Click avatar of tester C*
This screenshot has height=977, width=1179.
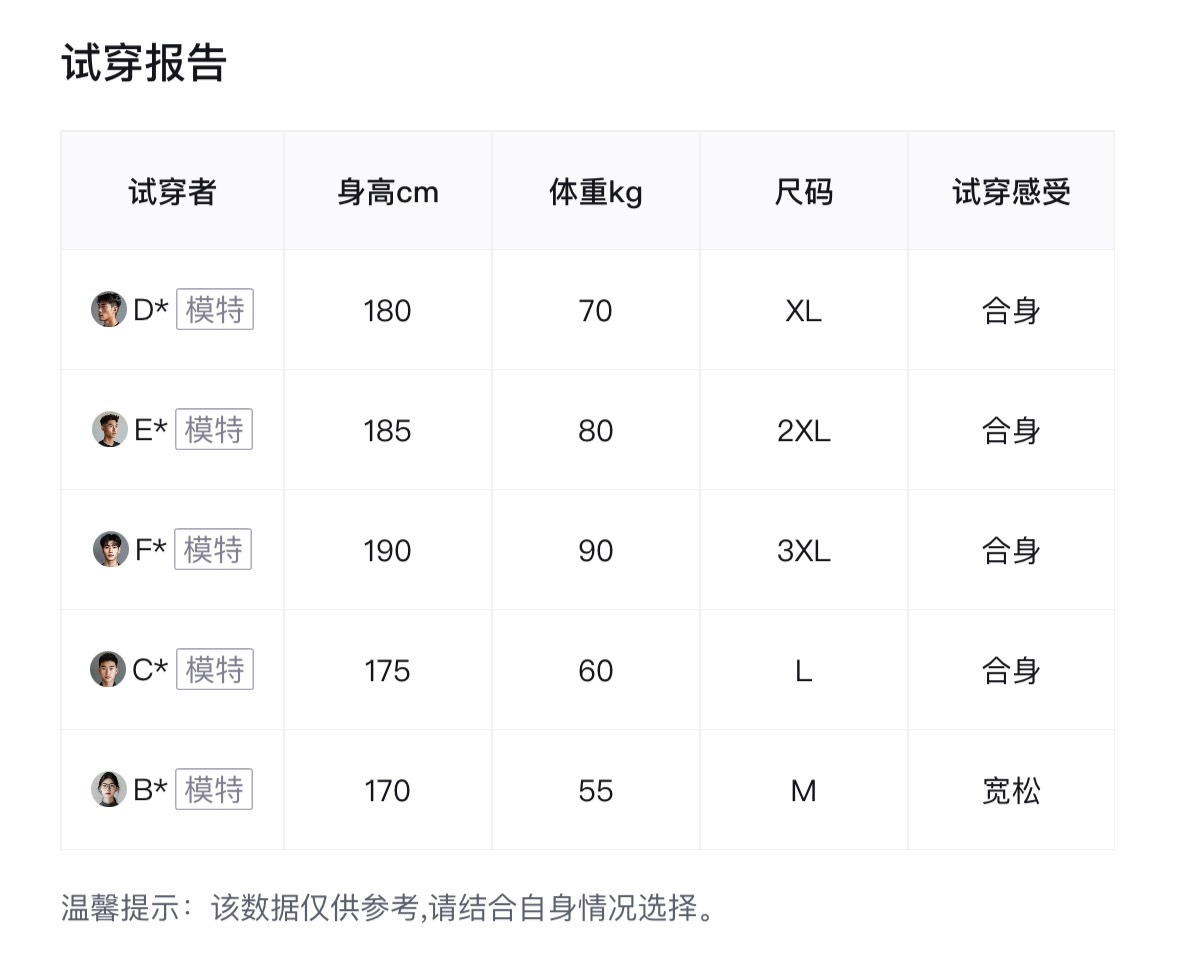[x=108, y=670]
